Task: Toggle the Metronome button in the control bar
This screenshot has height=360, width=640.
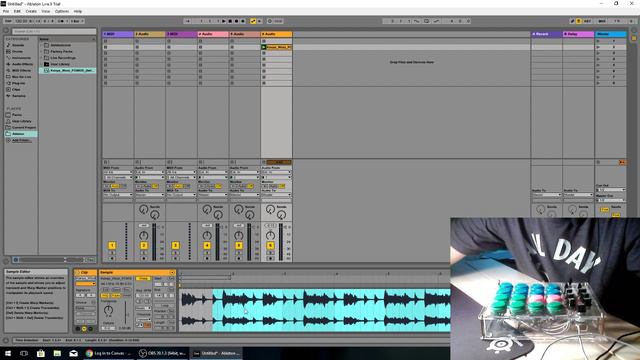Action: (x=62, y=21)
